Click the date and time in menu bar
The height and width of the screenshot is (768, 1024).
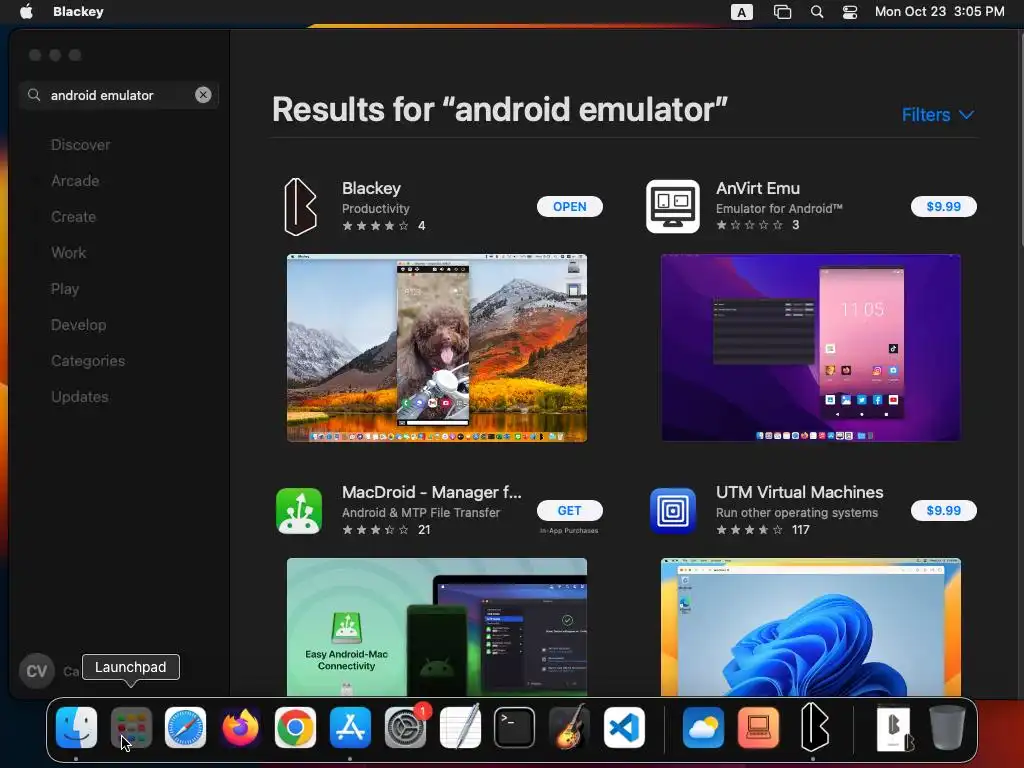939,11
